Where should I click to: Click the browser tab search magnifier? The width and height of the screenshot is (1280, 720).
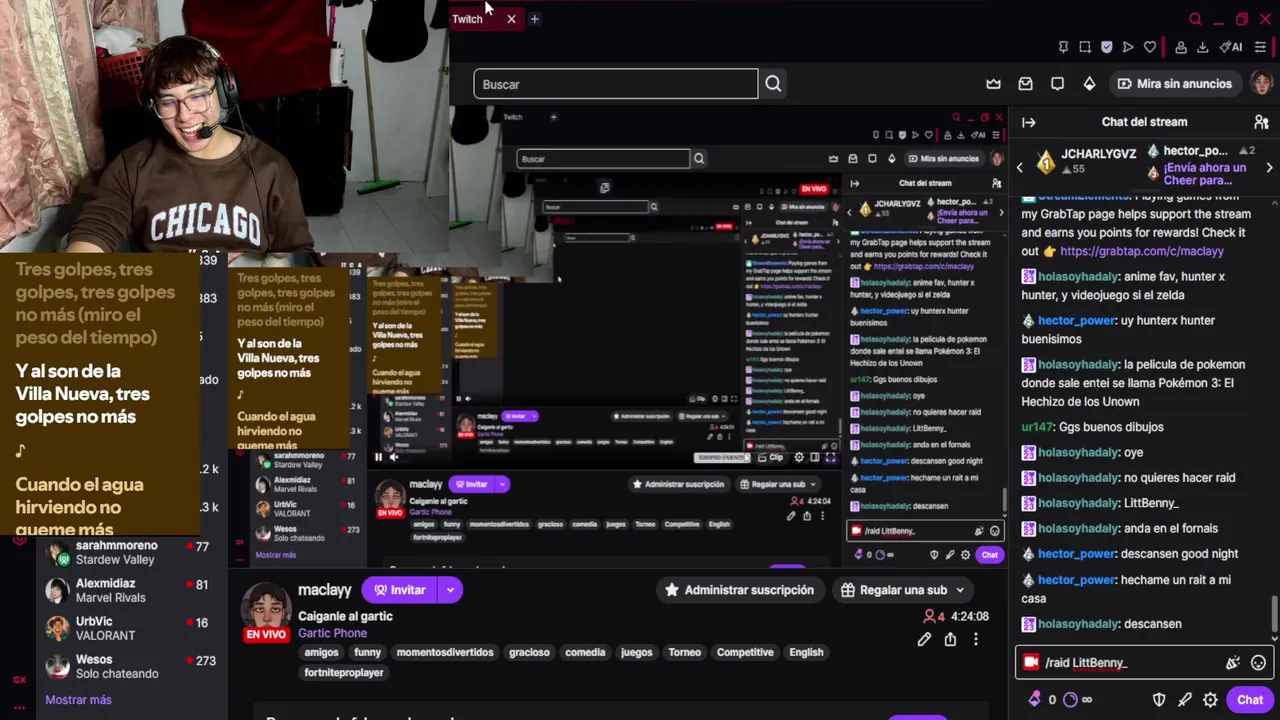(1195, 19)
